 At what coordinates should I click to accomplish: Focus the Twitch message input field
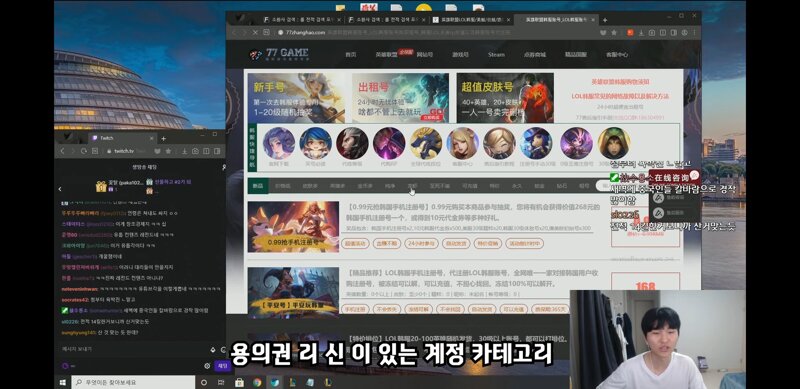pos(134,349)
